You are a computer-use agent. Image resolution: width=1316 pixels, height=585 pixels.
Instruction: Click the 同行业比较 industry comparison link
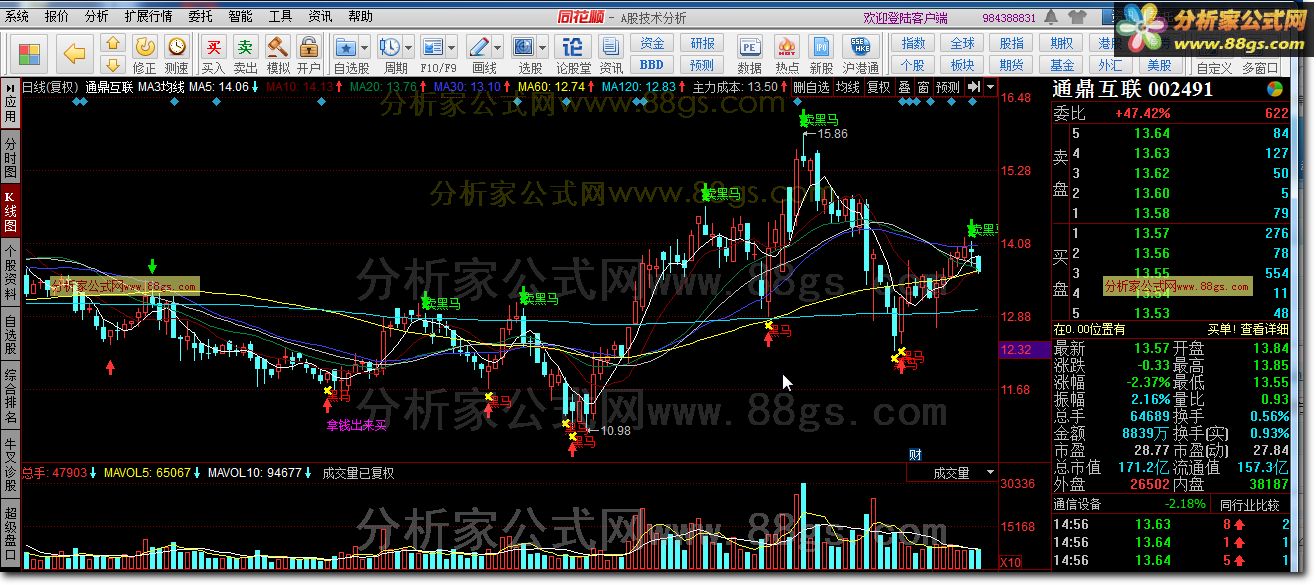(1250, 504)
